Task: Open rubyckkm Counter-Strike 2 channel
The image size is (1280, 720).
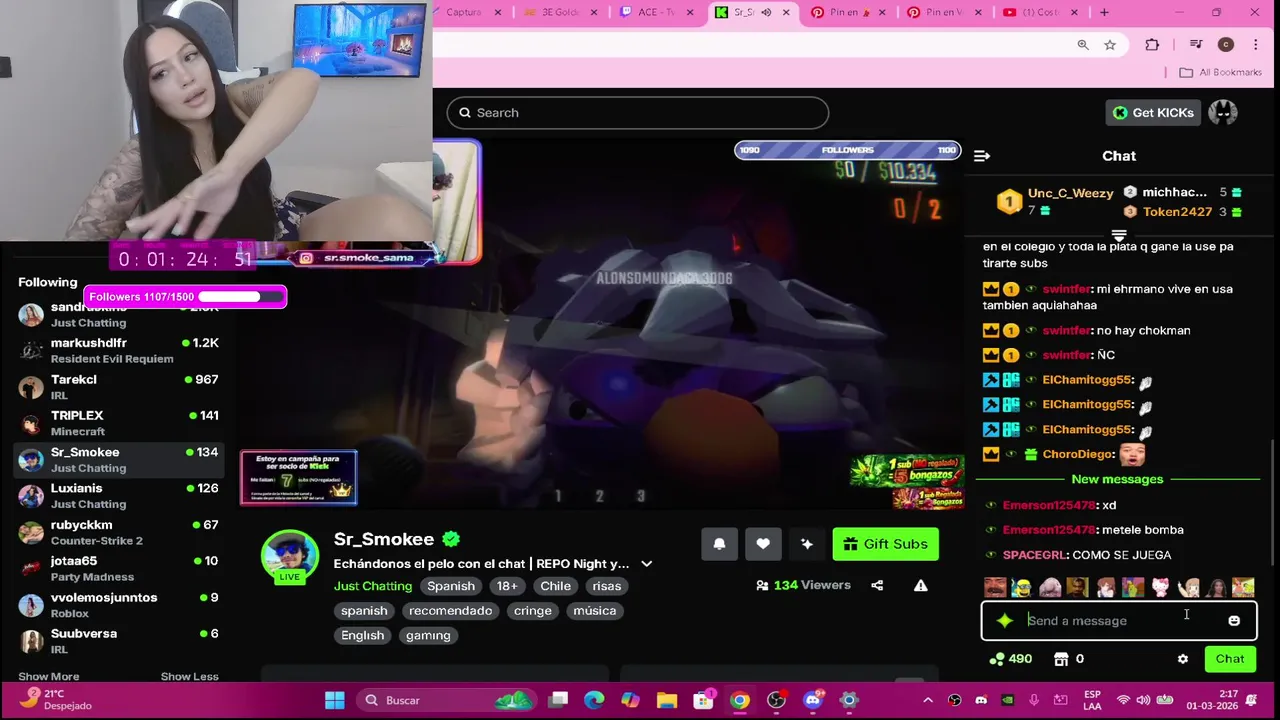Action: coord(118,532)
